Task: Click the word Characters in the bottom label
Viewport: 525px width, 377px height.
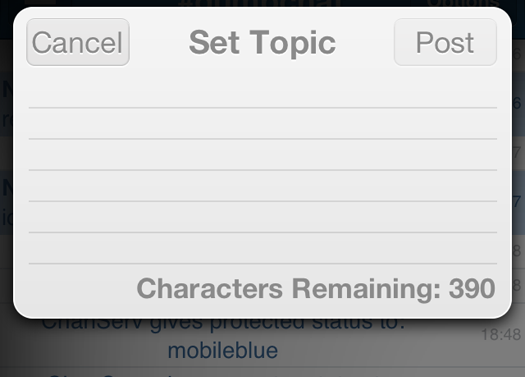Action: (210, 288)
